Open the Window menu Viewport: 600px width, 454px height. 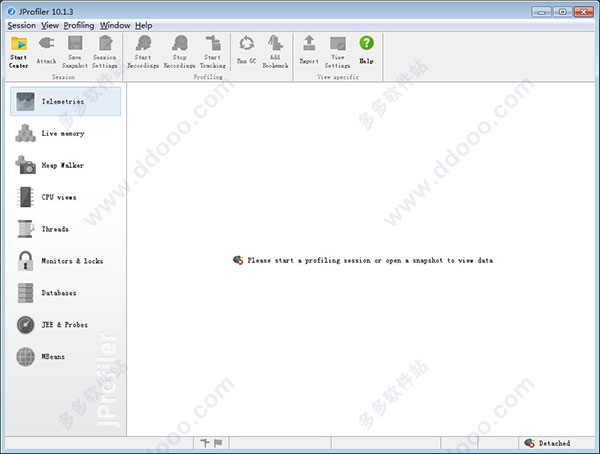point(115,26)
